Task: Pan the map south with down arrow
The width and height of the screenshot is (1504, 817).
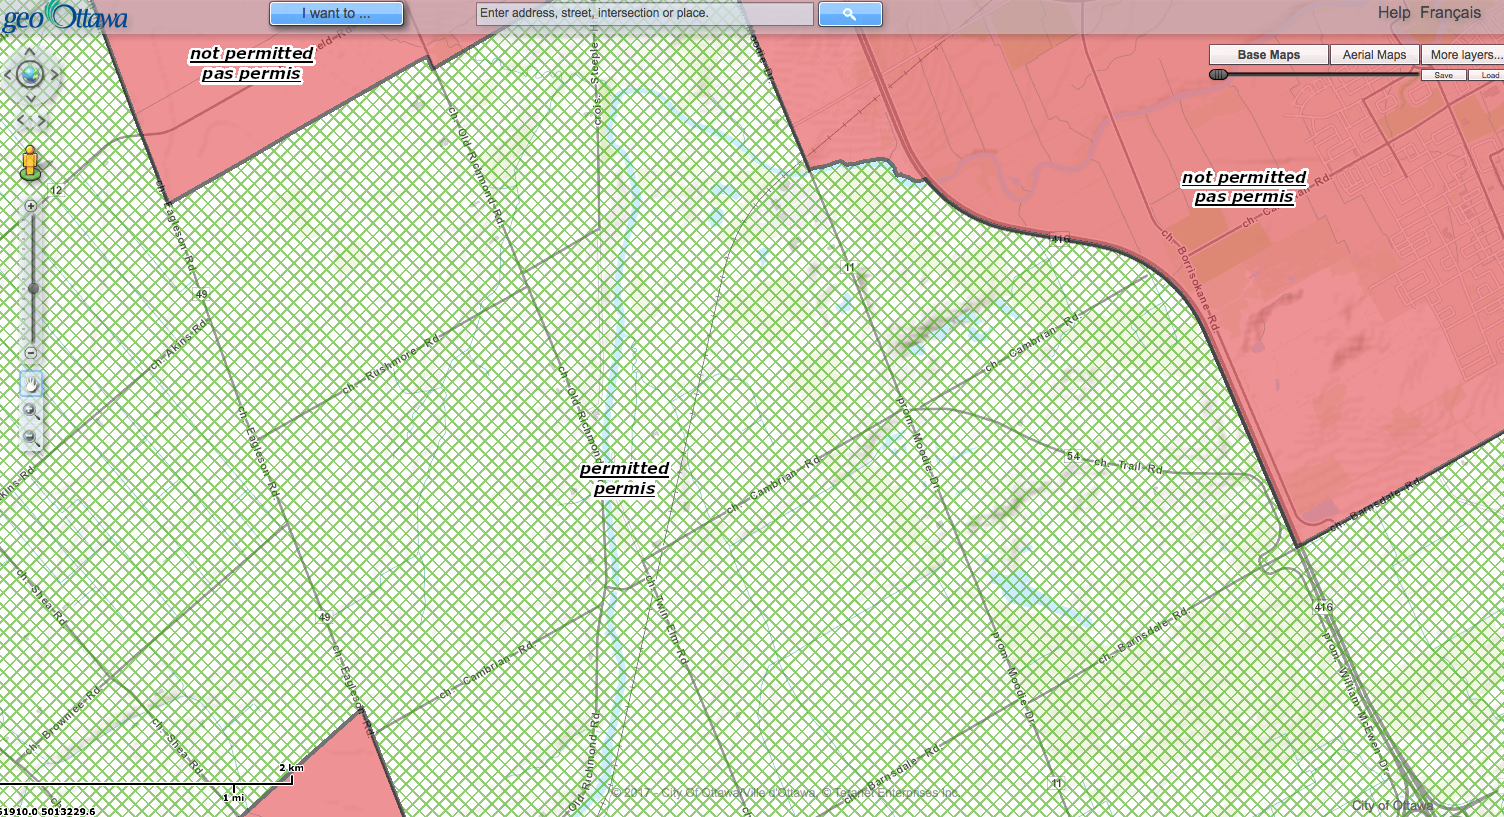Action: coord(30,98)
